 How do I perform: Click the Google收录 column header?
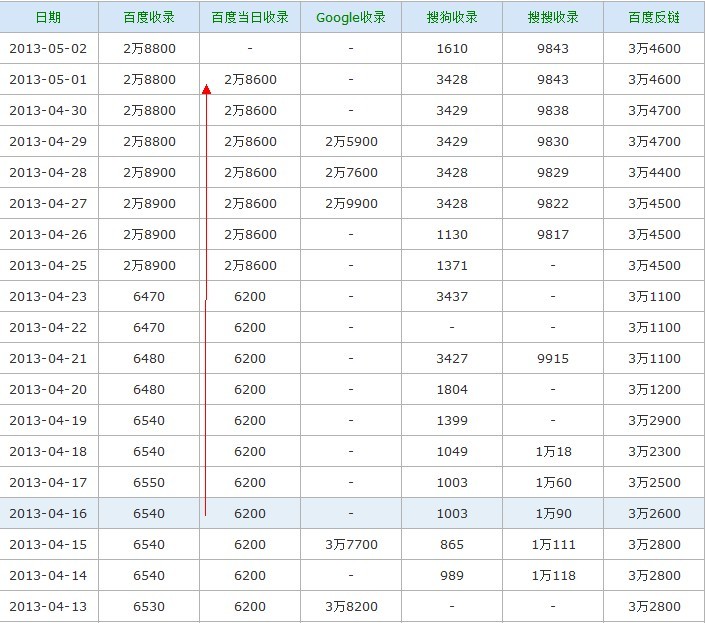(351, 17)
